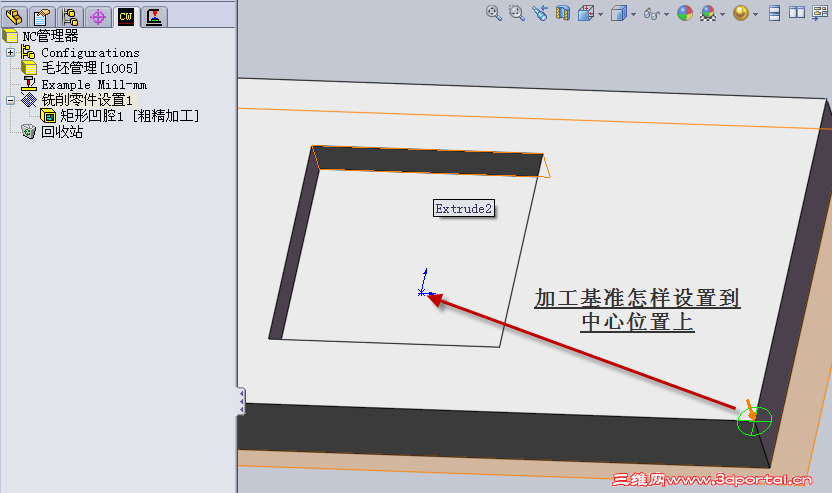
Task: Activate the Zoom to Area tool
Action: 516,13
